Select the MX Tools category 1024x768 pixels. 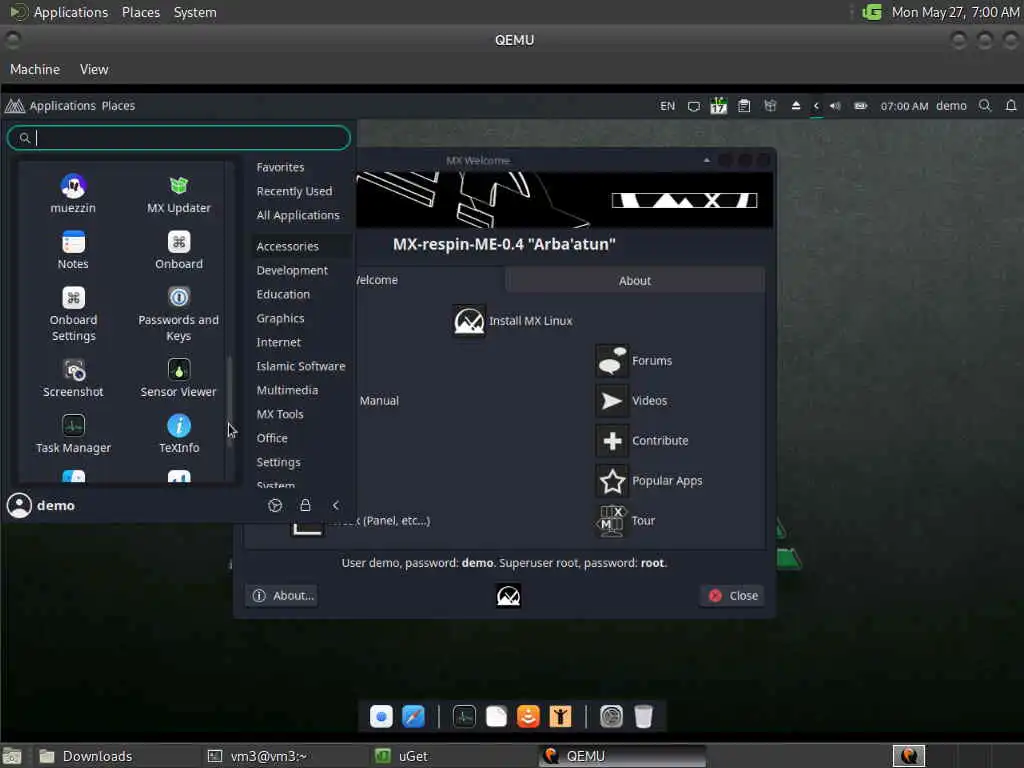280,414
